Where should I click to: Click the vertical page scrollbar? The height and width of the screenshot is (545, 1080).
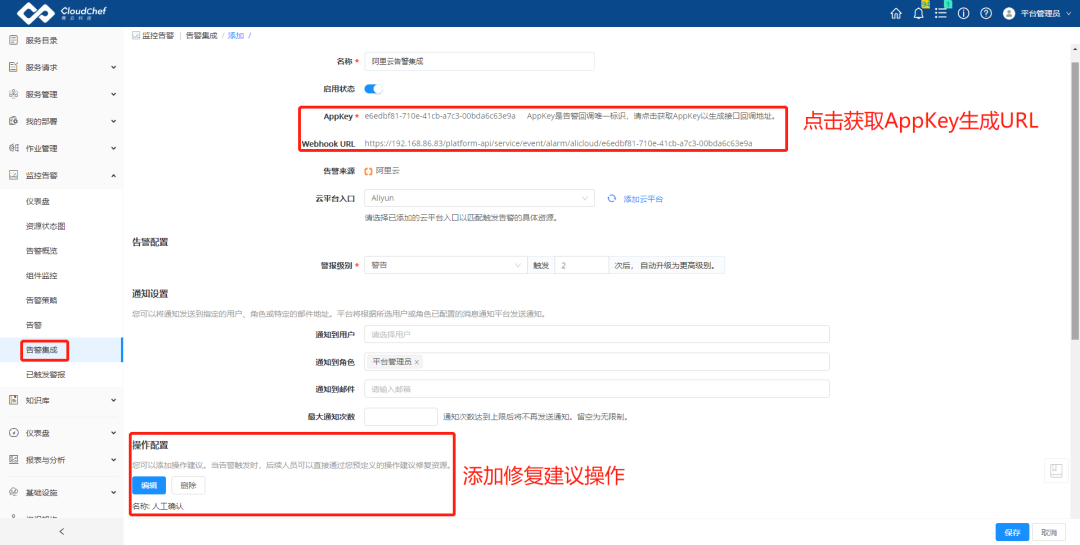point(1074,200)
